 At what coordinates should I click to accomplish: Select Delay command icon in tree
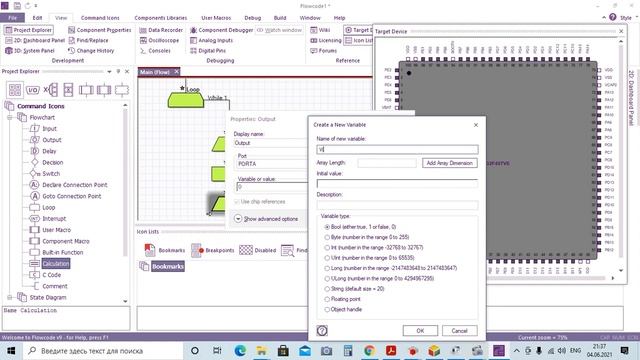click(44, 151)
